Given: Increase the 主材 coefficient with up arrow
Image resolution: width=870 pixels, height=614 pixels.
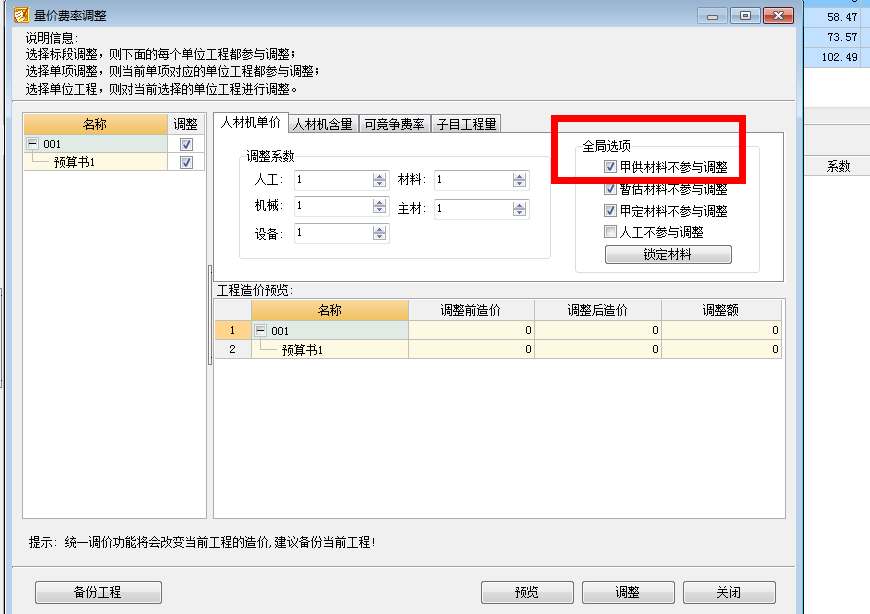Looking at the screenshot, I should click(519, 205).
